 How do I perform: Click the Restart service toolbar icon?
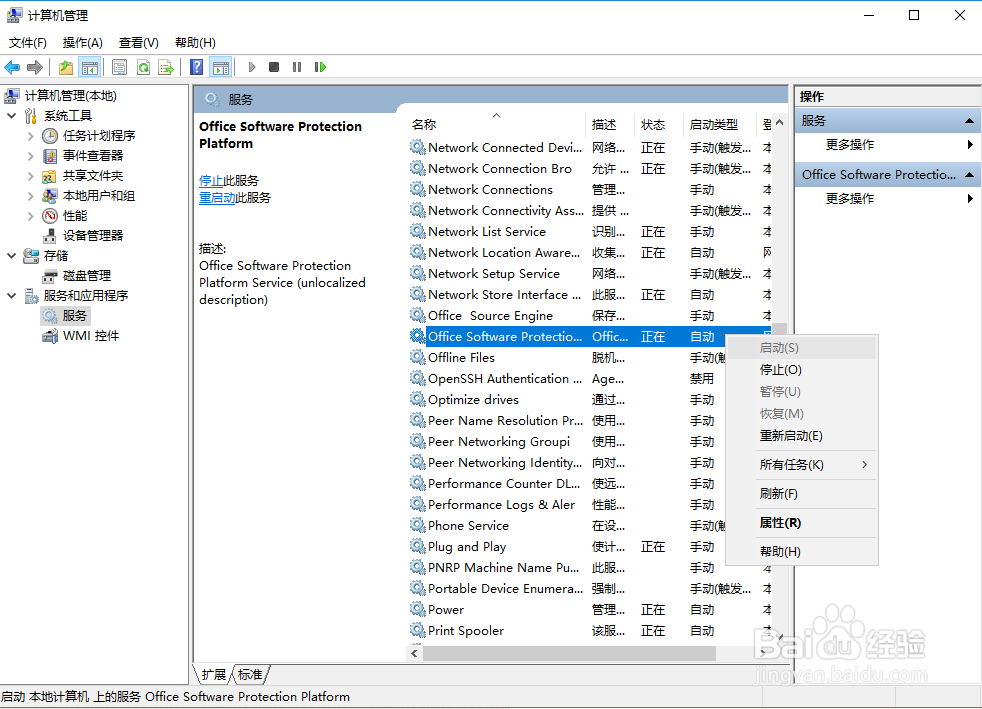[320, 67]
